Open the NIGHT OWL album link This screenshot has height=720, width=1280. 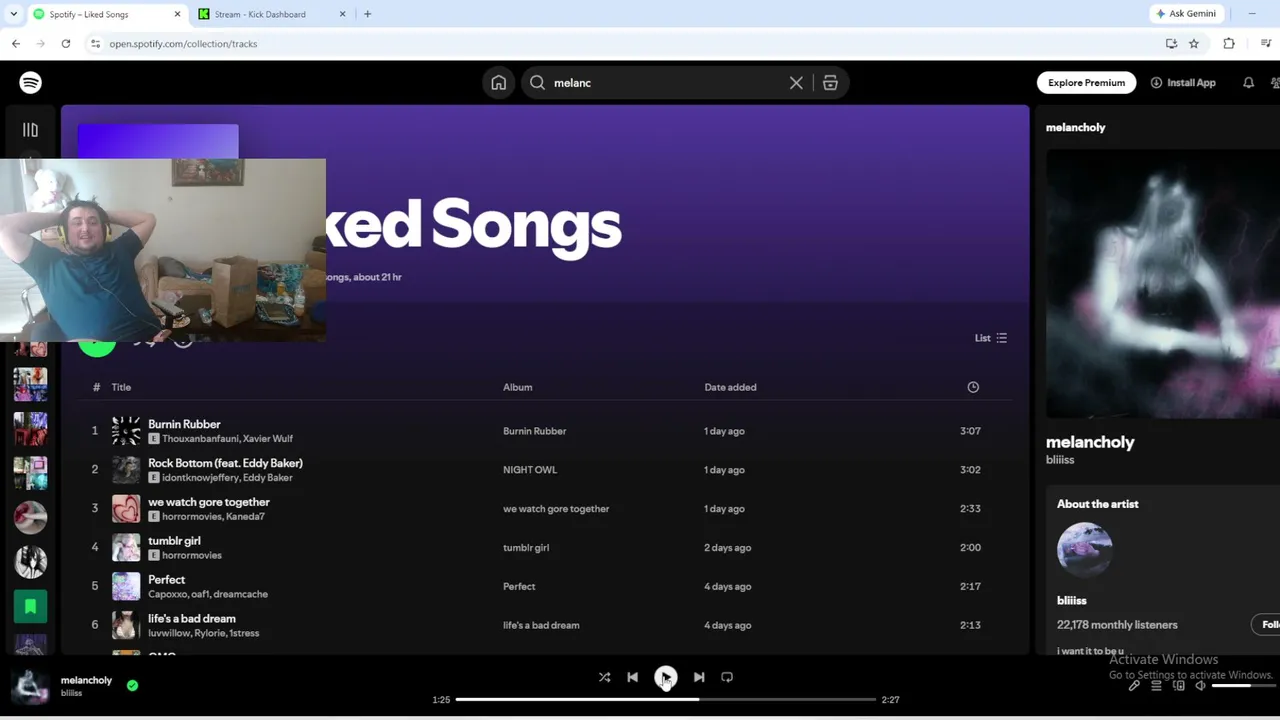(x=530, y=470)
